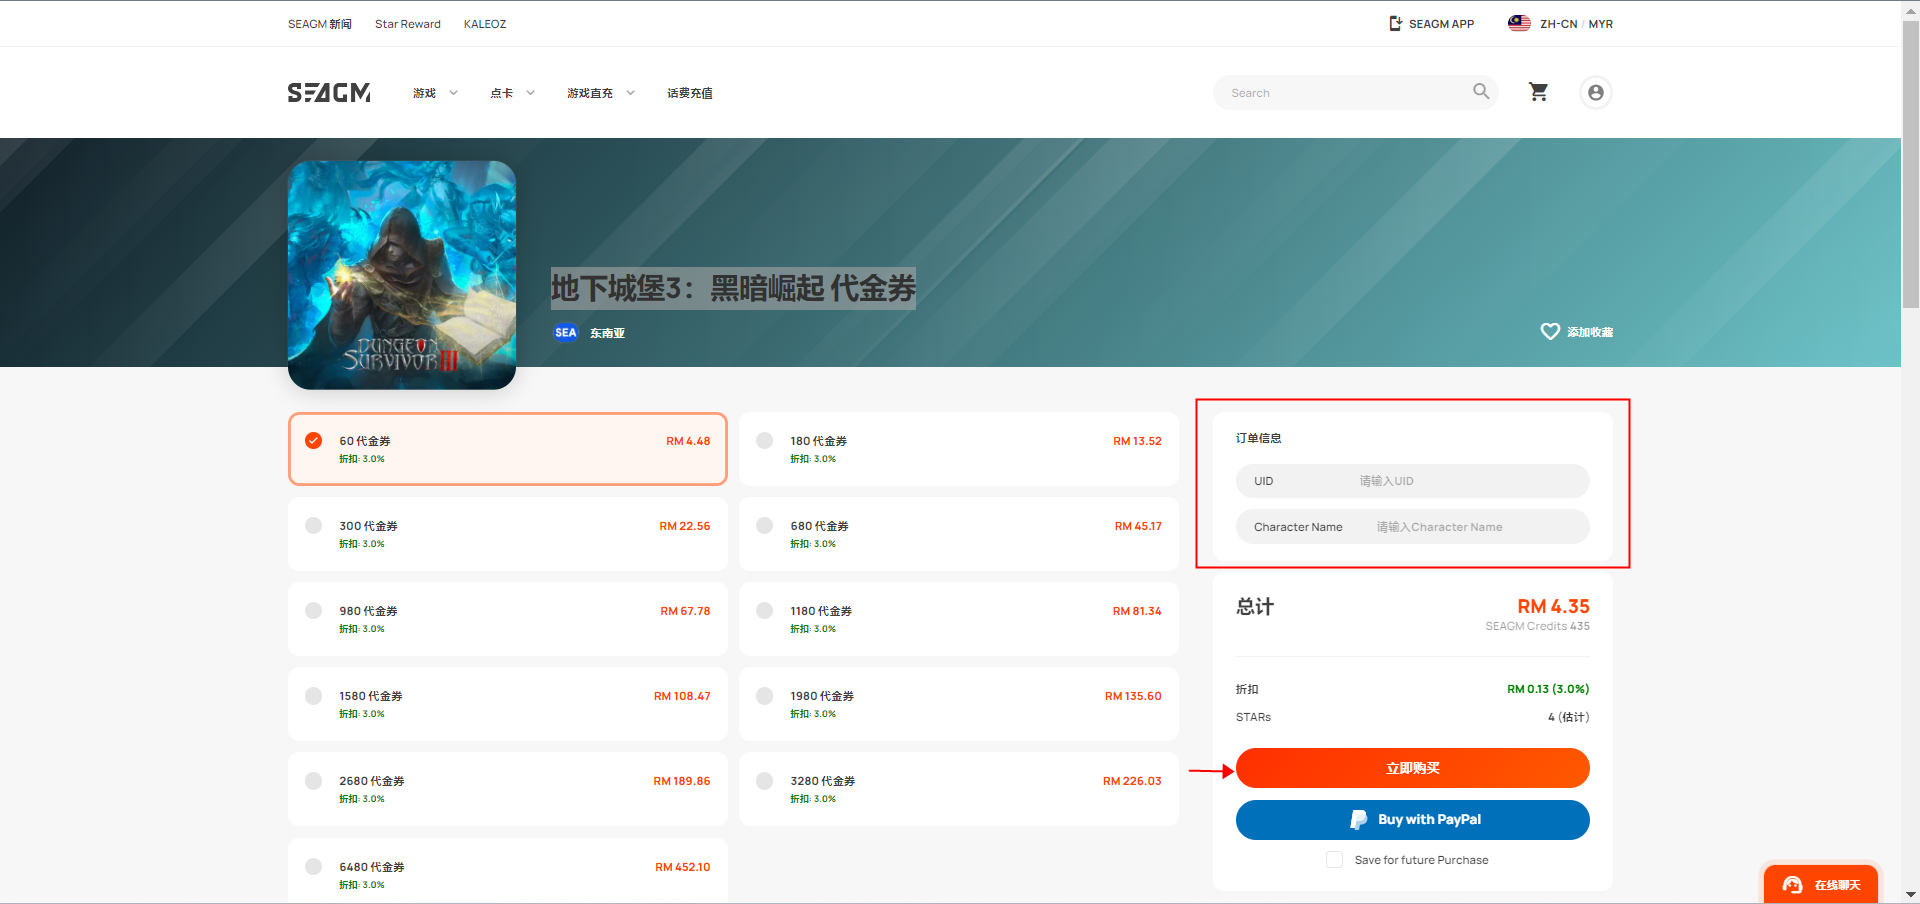Click the game title 地下城堡3:黑暗崛起 代金券
1920x904 pixels.
(733, 288)
